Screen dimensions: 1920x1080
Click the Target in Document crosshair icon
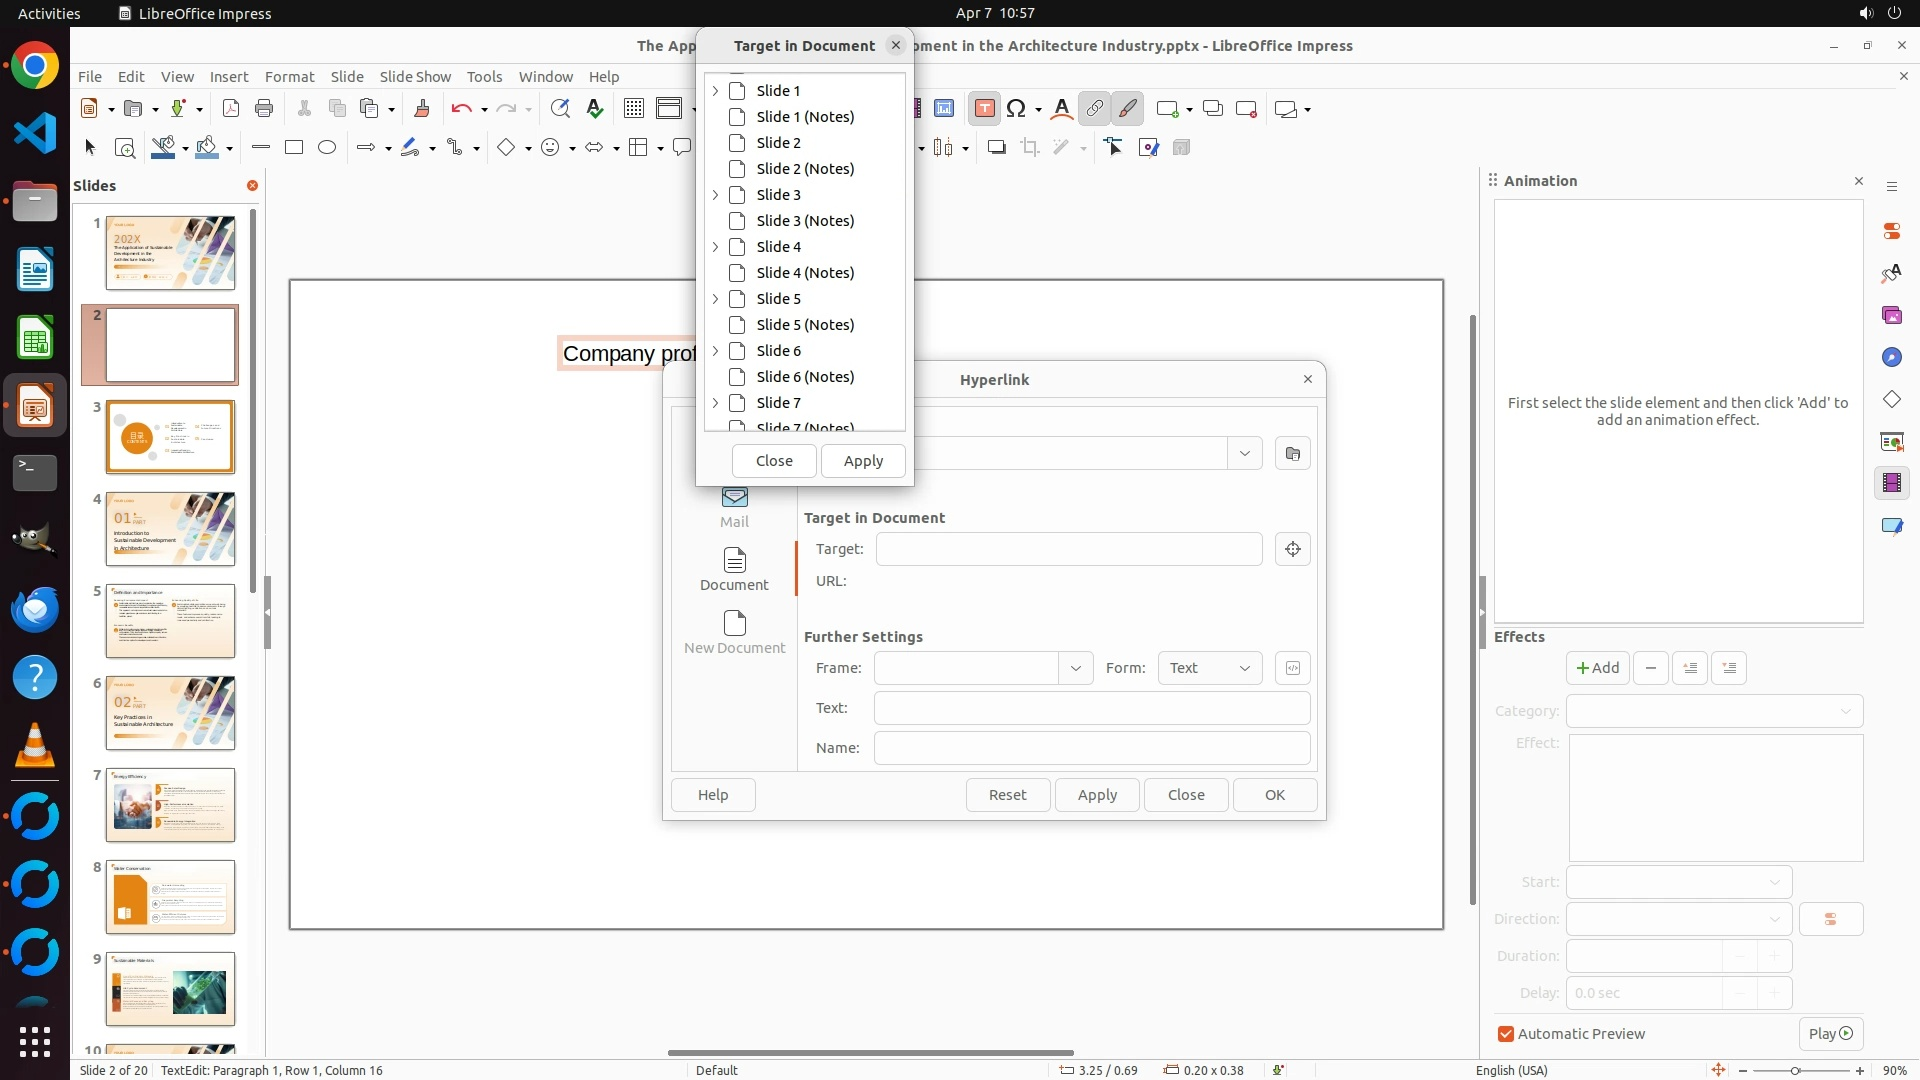(x=1292, y=549)
